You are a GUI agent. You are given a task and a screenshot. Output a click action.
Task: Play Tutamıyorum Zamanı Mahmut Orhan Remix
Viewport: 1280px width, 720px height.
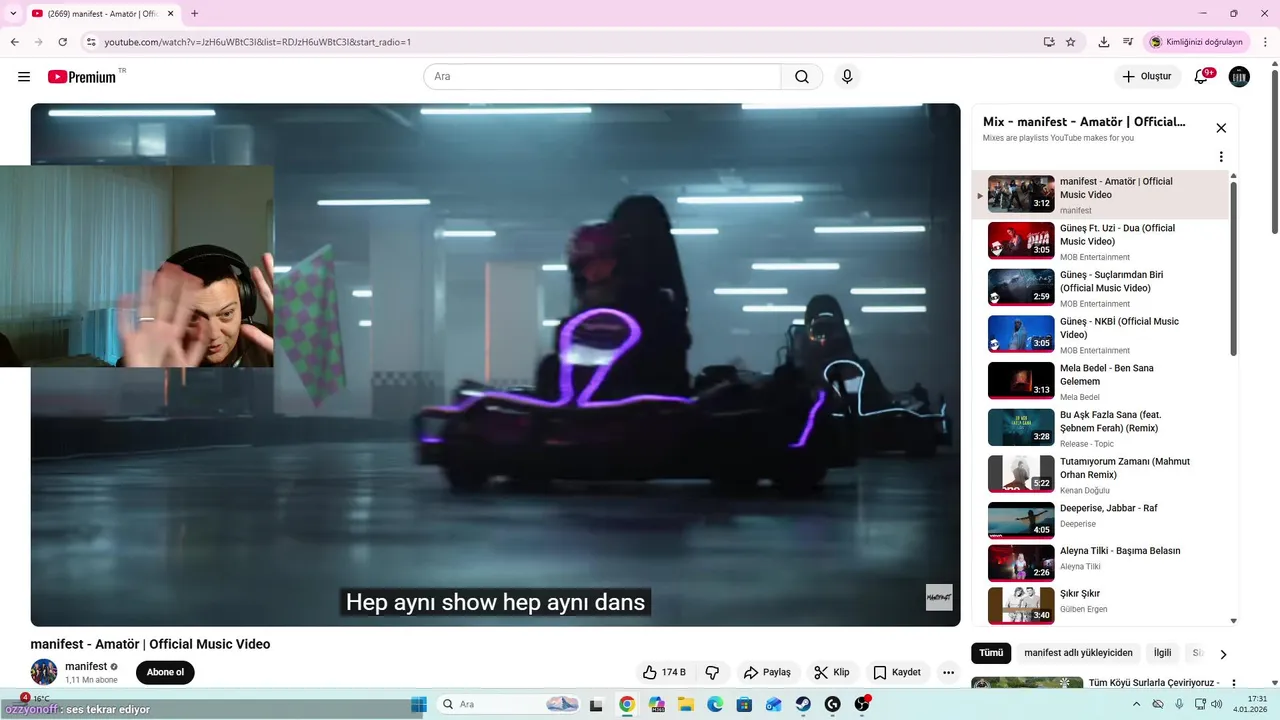click(1100, 474)
